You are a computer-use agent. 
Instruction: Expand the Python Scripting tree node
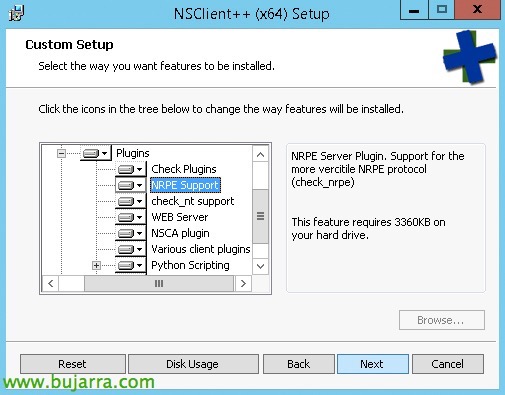96,265
